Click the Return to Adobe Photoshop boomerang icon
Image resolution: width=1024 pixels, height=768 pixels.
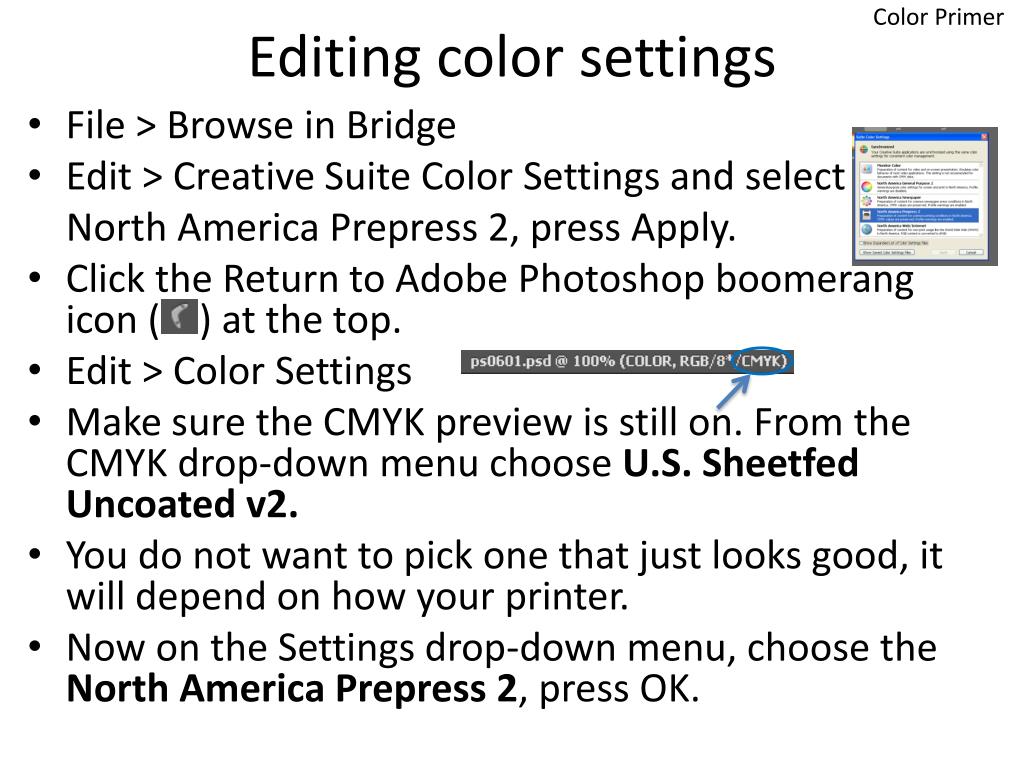point(179,317)
